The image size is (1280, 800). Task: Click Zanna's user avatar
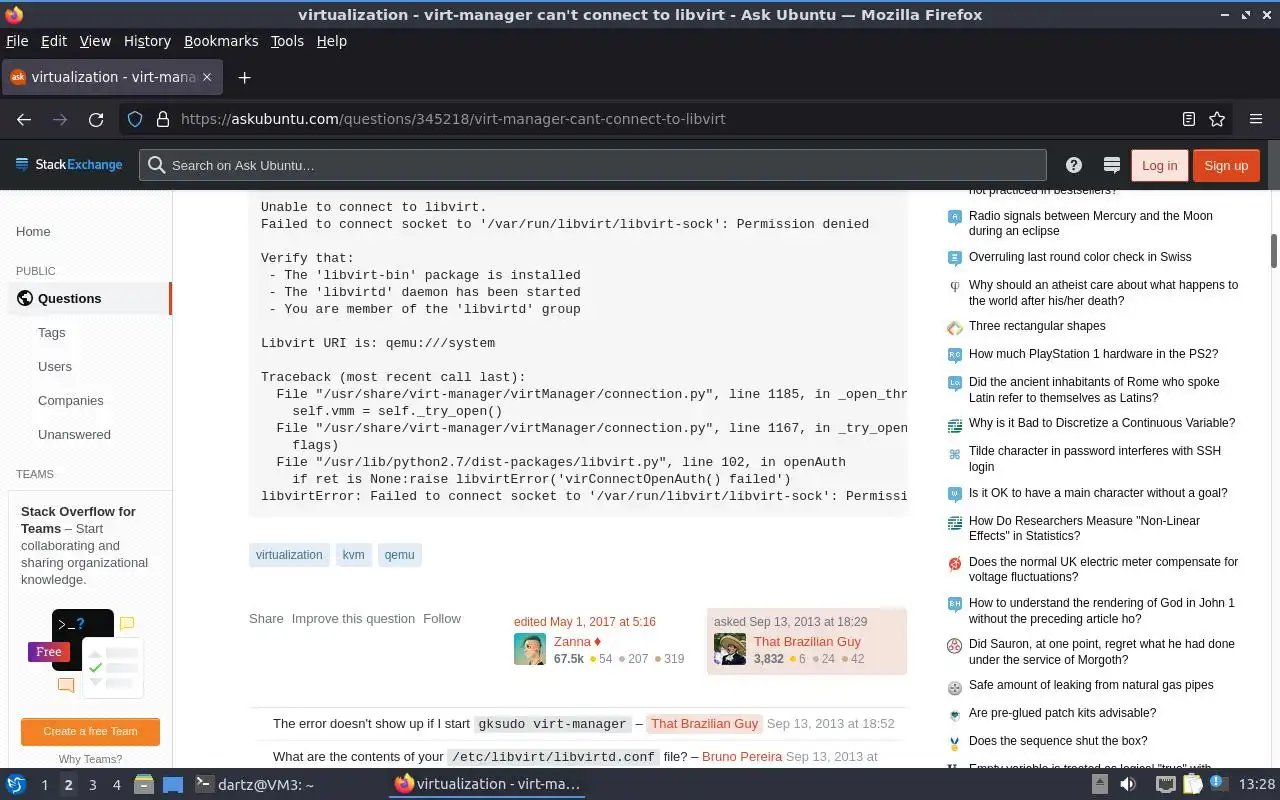click(530, 649)
